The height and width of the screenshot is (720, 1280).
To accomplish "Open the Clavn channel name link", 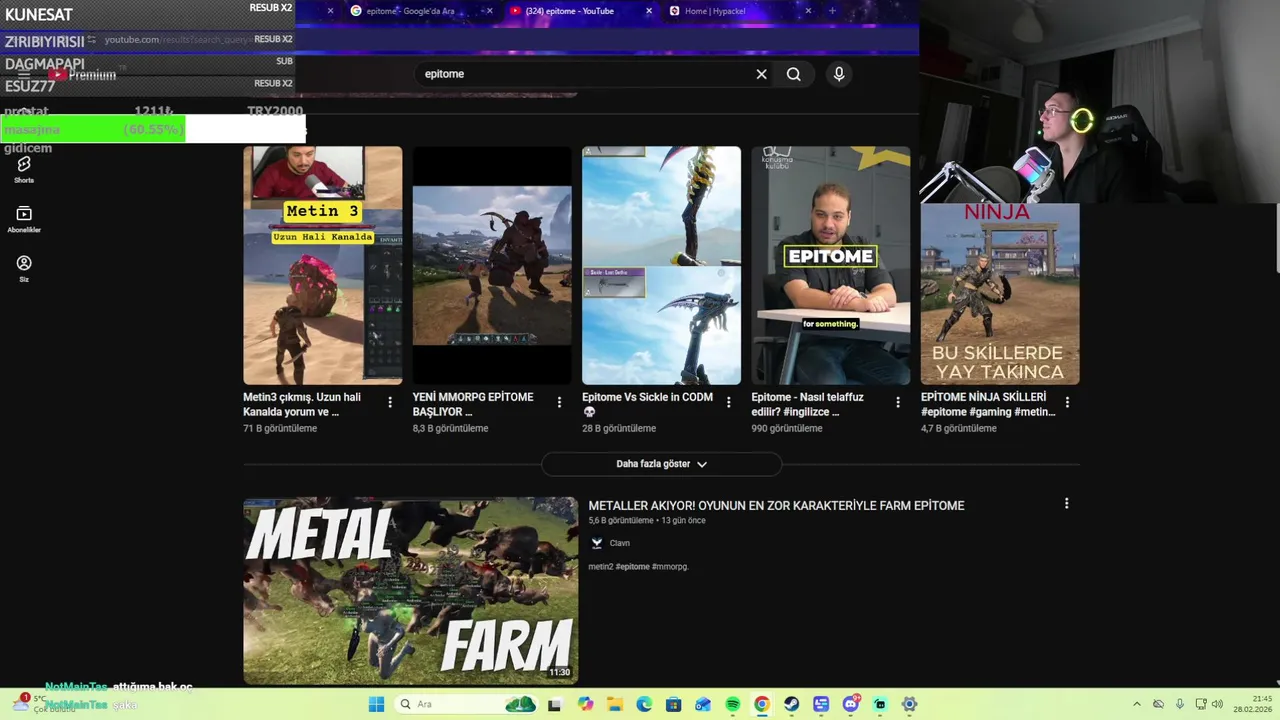I will pos(620,543).
